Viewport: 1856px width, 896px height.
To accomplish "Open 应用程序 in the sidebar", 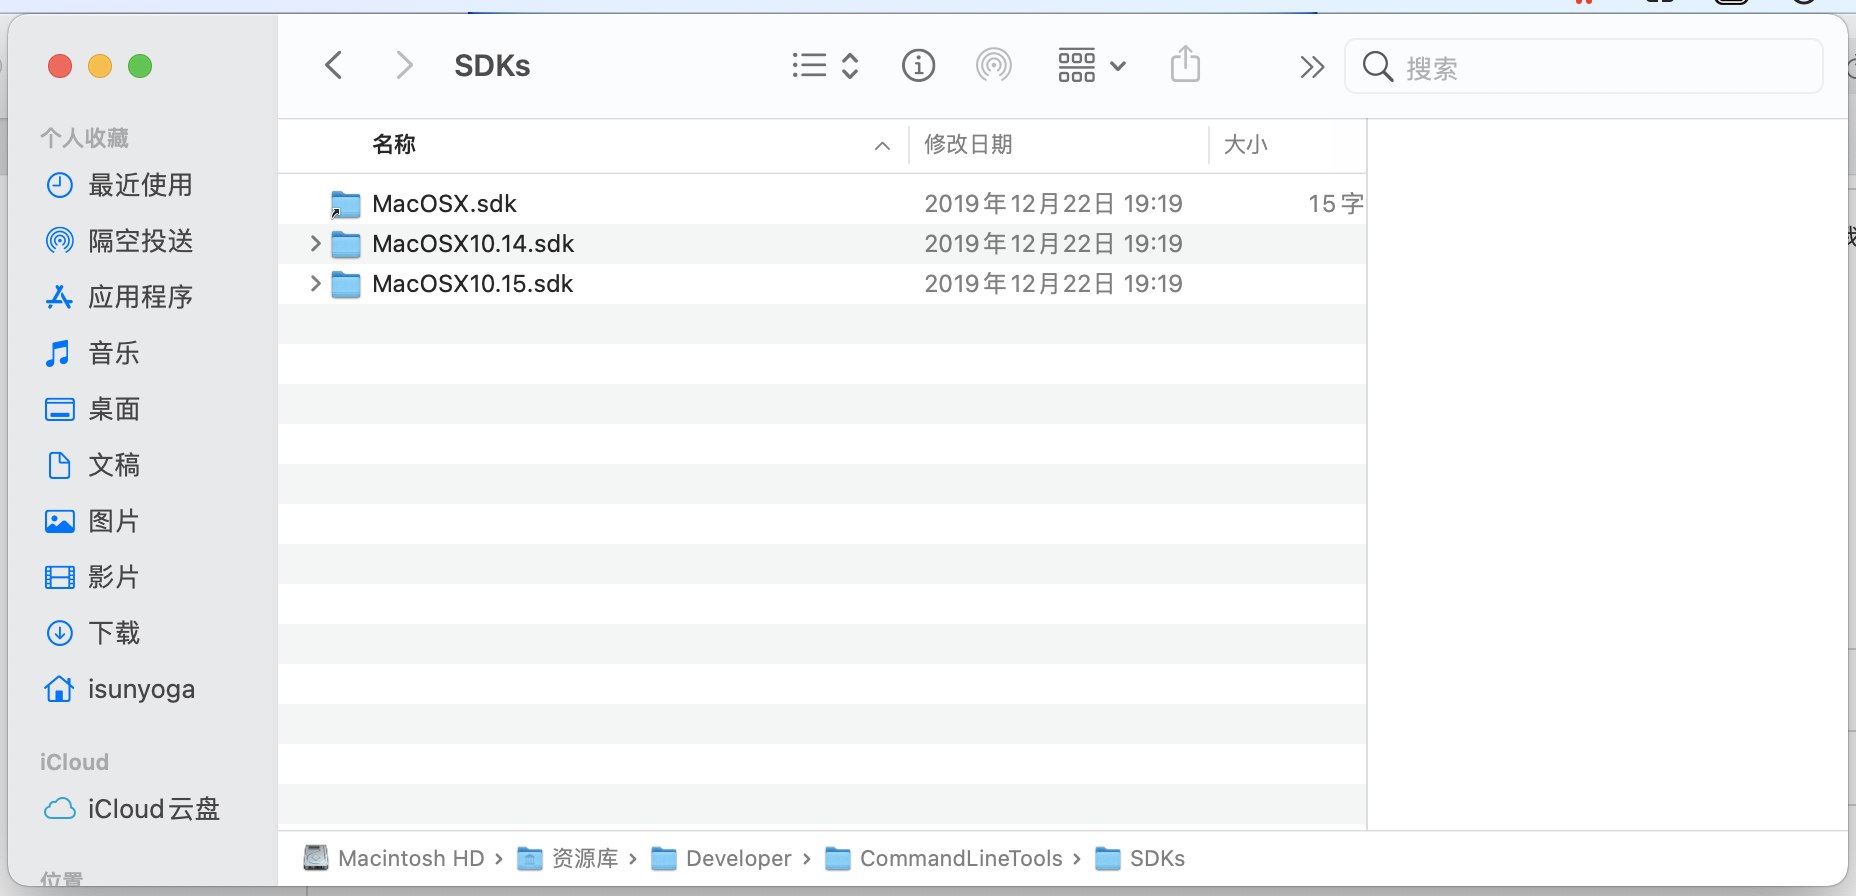I will point(140,297).
